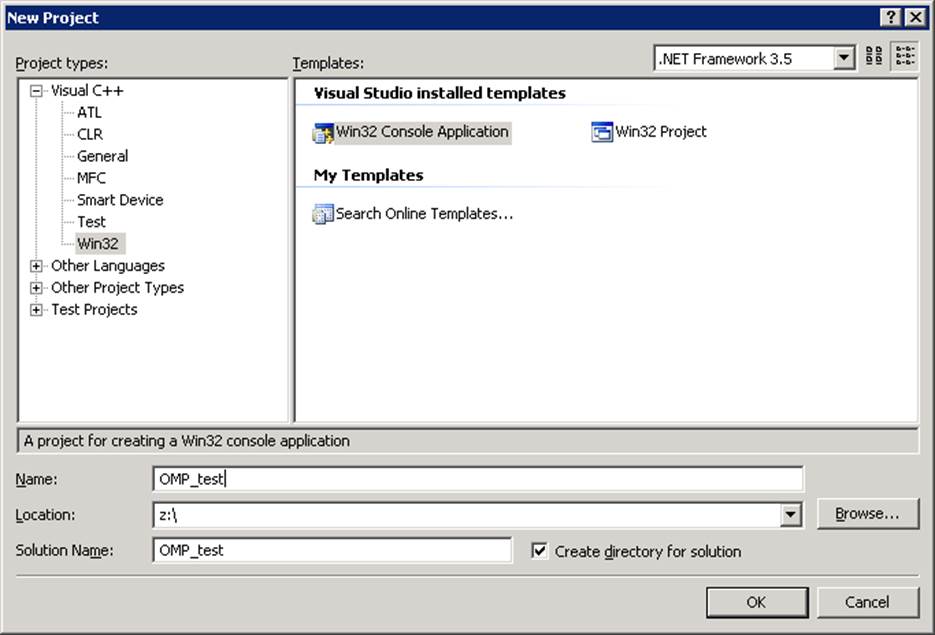Select Other Languages tree label
935x635 pixels.
click(108, 266)
